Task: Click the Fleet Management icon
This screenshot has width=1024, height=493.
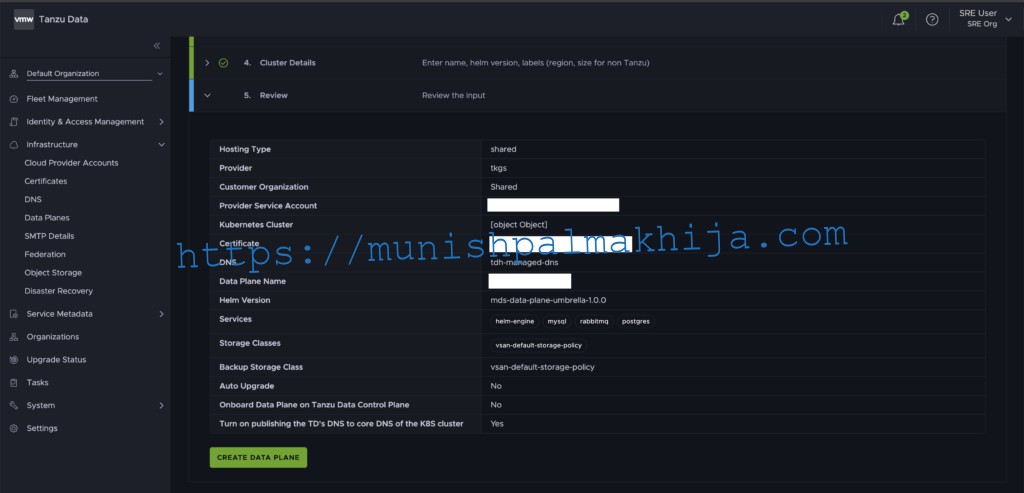Action: point(14,99)
